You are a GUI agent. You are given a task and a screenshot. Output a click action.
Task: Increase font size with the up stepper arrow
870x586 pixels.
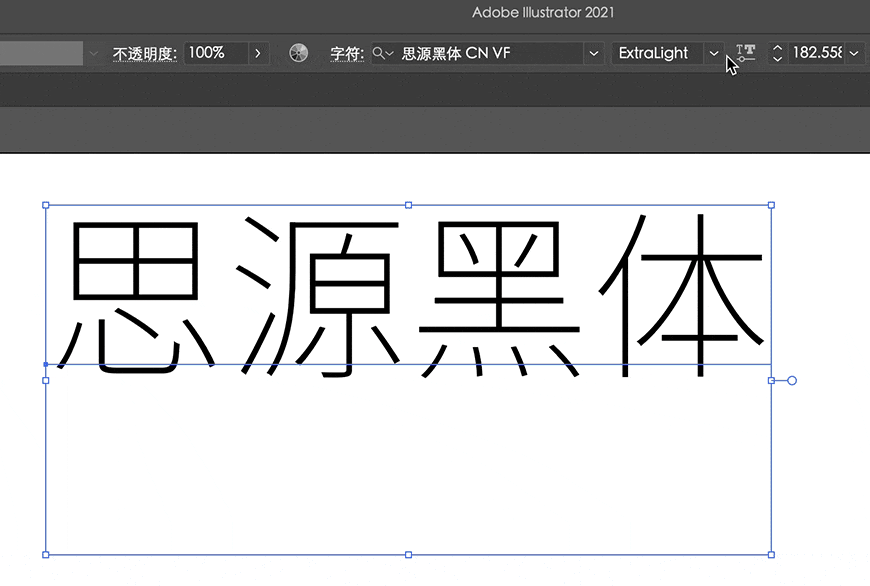coord(777,48)
